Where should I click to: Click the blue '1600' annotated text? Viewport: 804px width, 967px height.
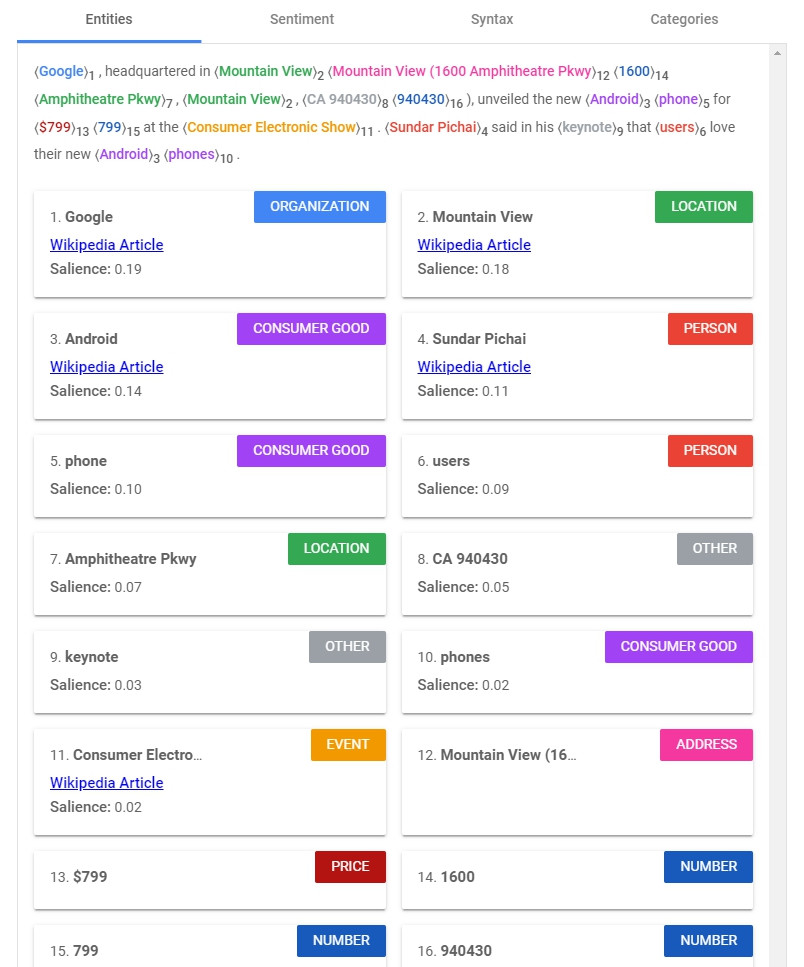tap(634, 72)
